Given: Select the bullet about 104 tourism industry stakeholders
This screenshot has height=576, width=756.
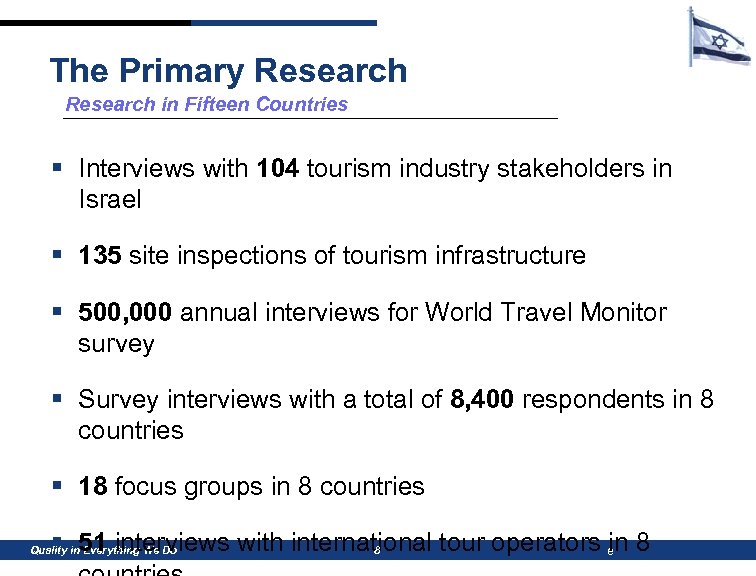Looking at the screenshot, I should point(375,184).
